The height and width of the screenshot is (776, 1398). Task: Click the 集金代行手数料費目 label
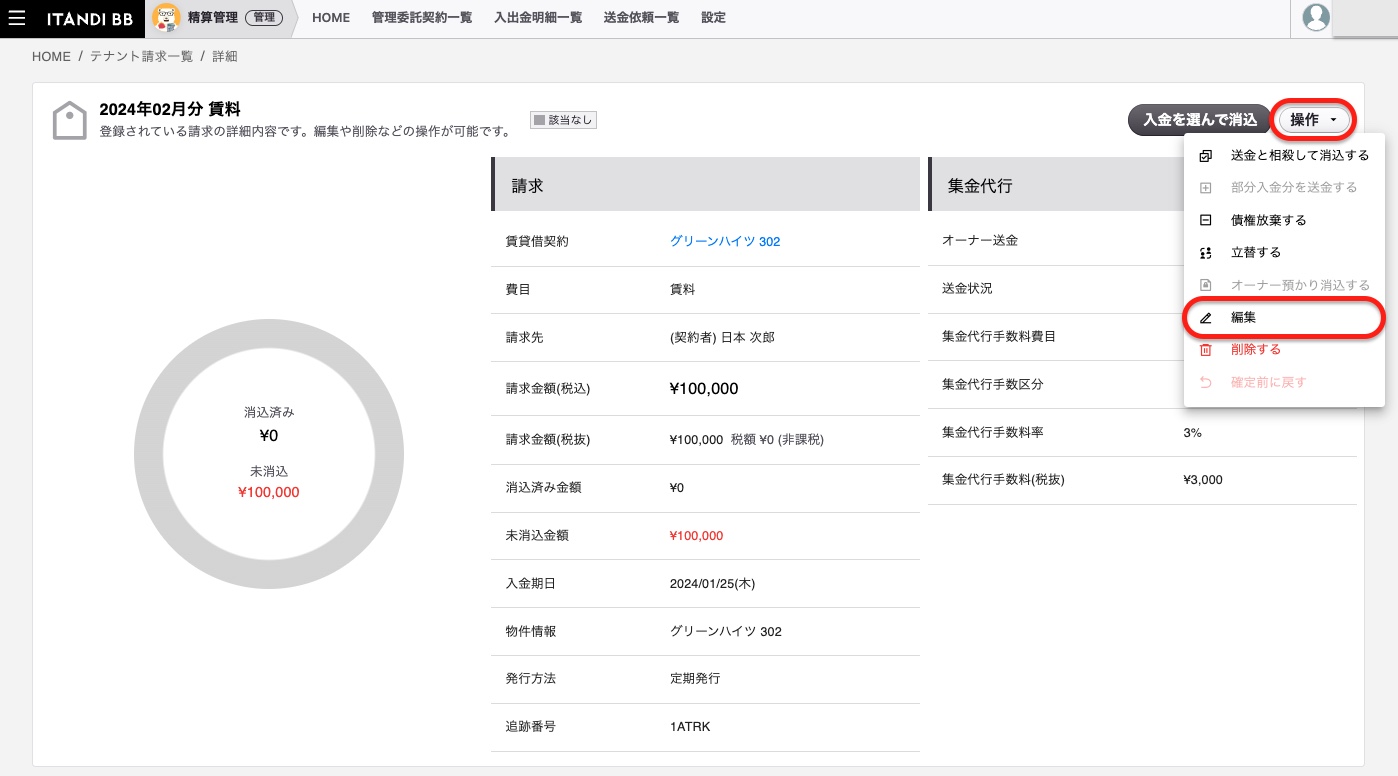pos(999,337)
